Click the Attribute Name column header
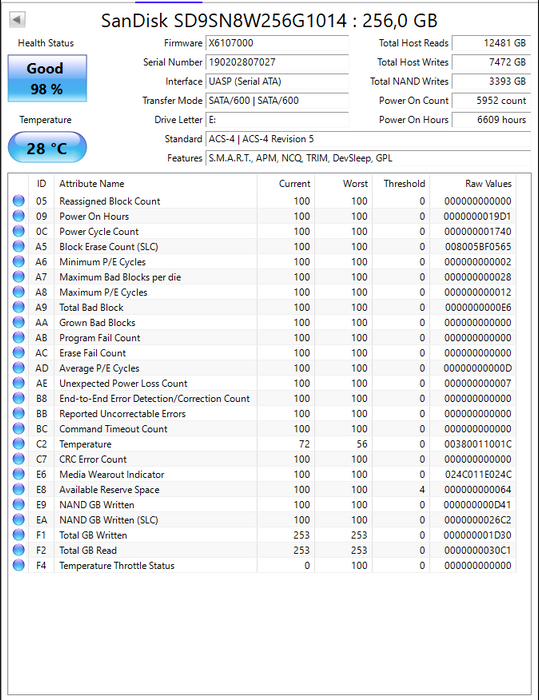539x700 pixels. pyautogui.click(x=155, y=183)
